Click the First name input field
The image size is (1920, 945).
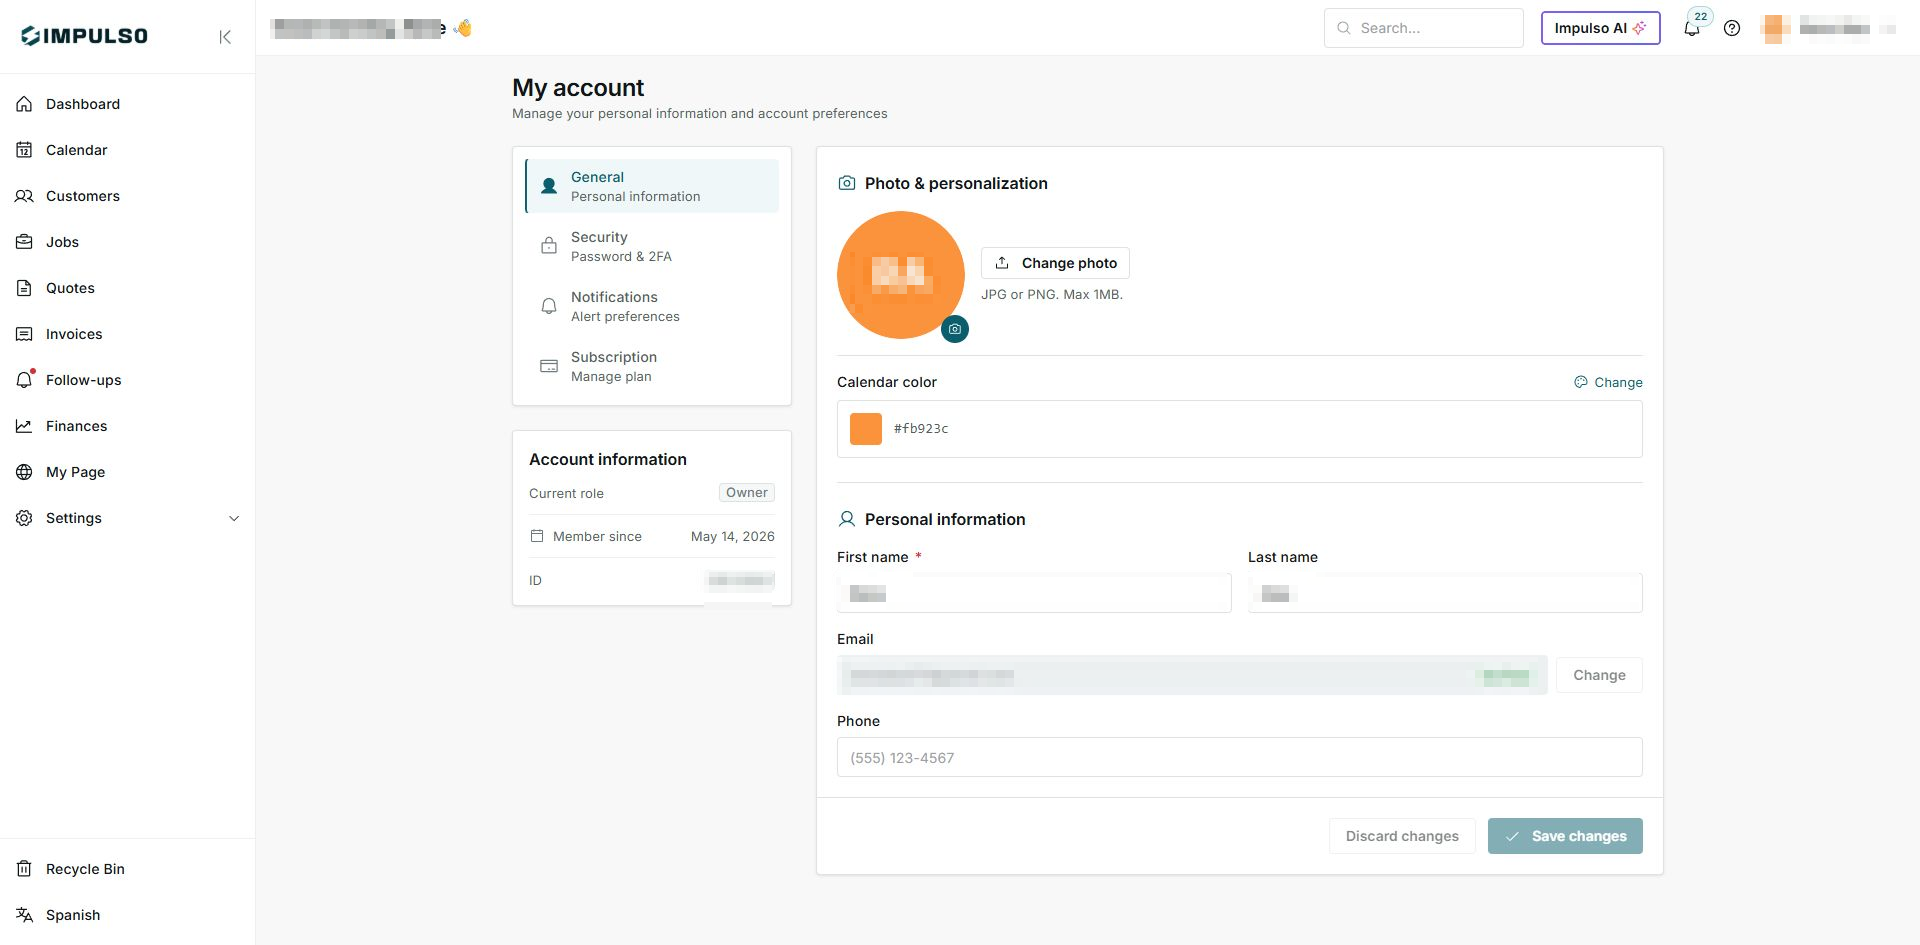coord(1034,593)
